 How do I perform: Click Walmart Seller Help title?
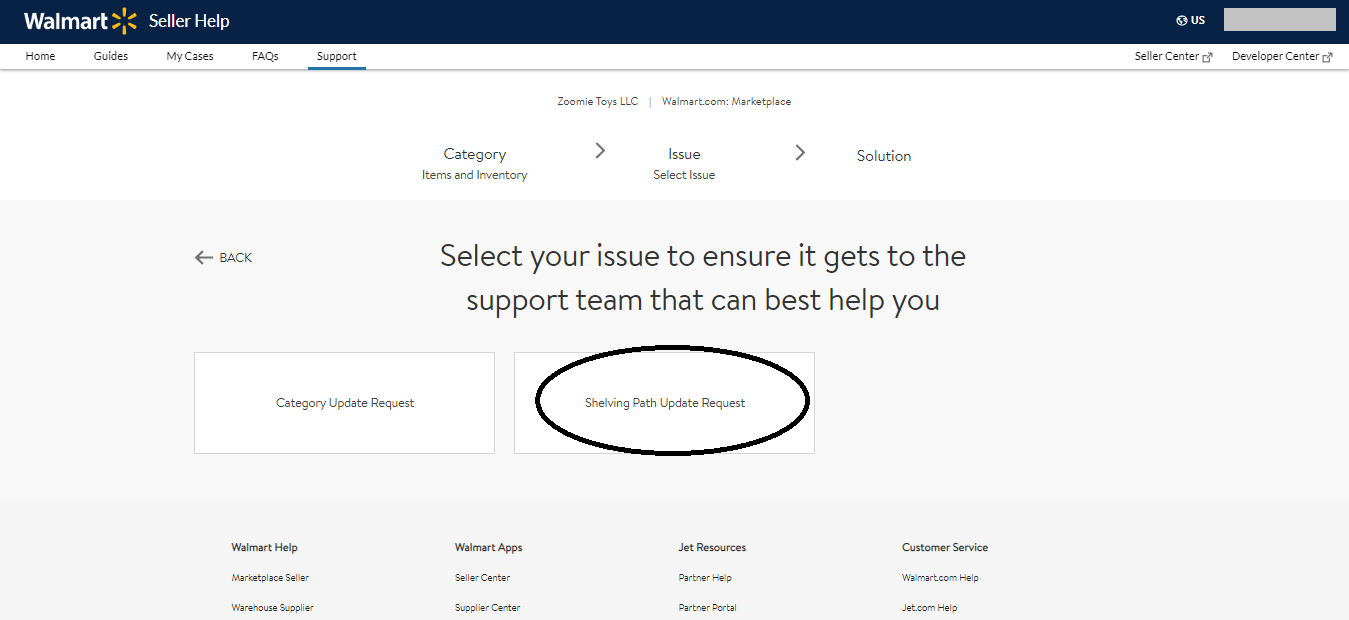coord(127,21)
